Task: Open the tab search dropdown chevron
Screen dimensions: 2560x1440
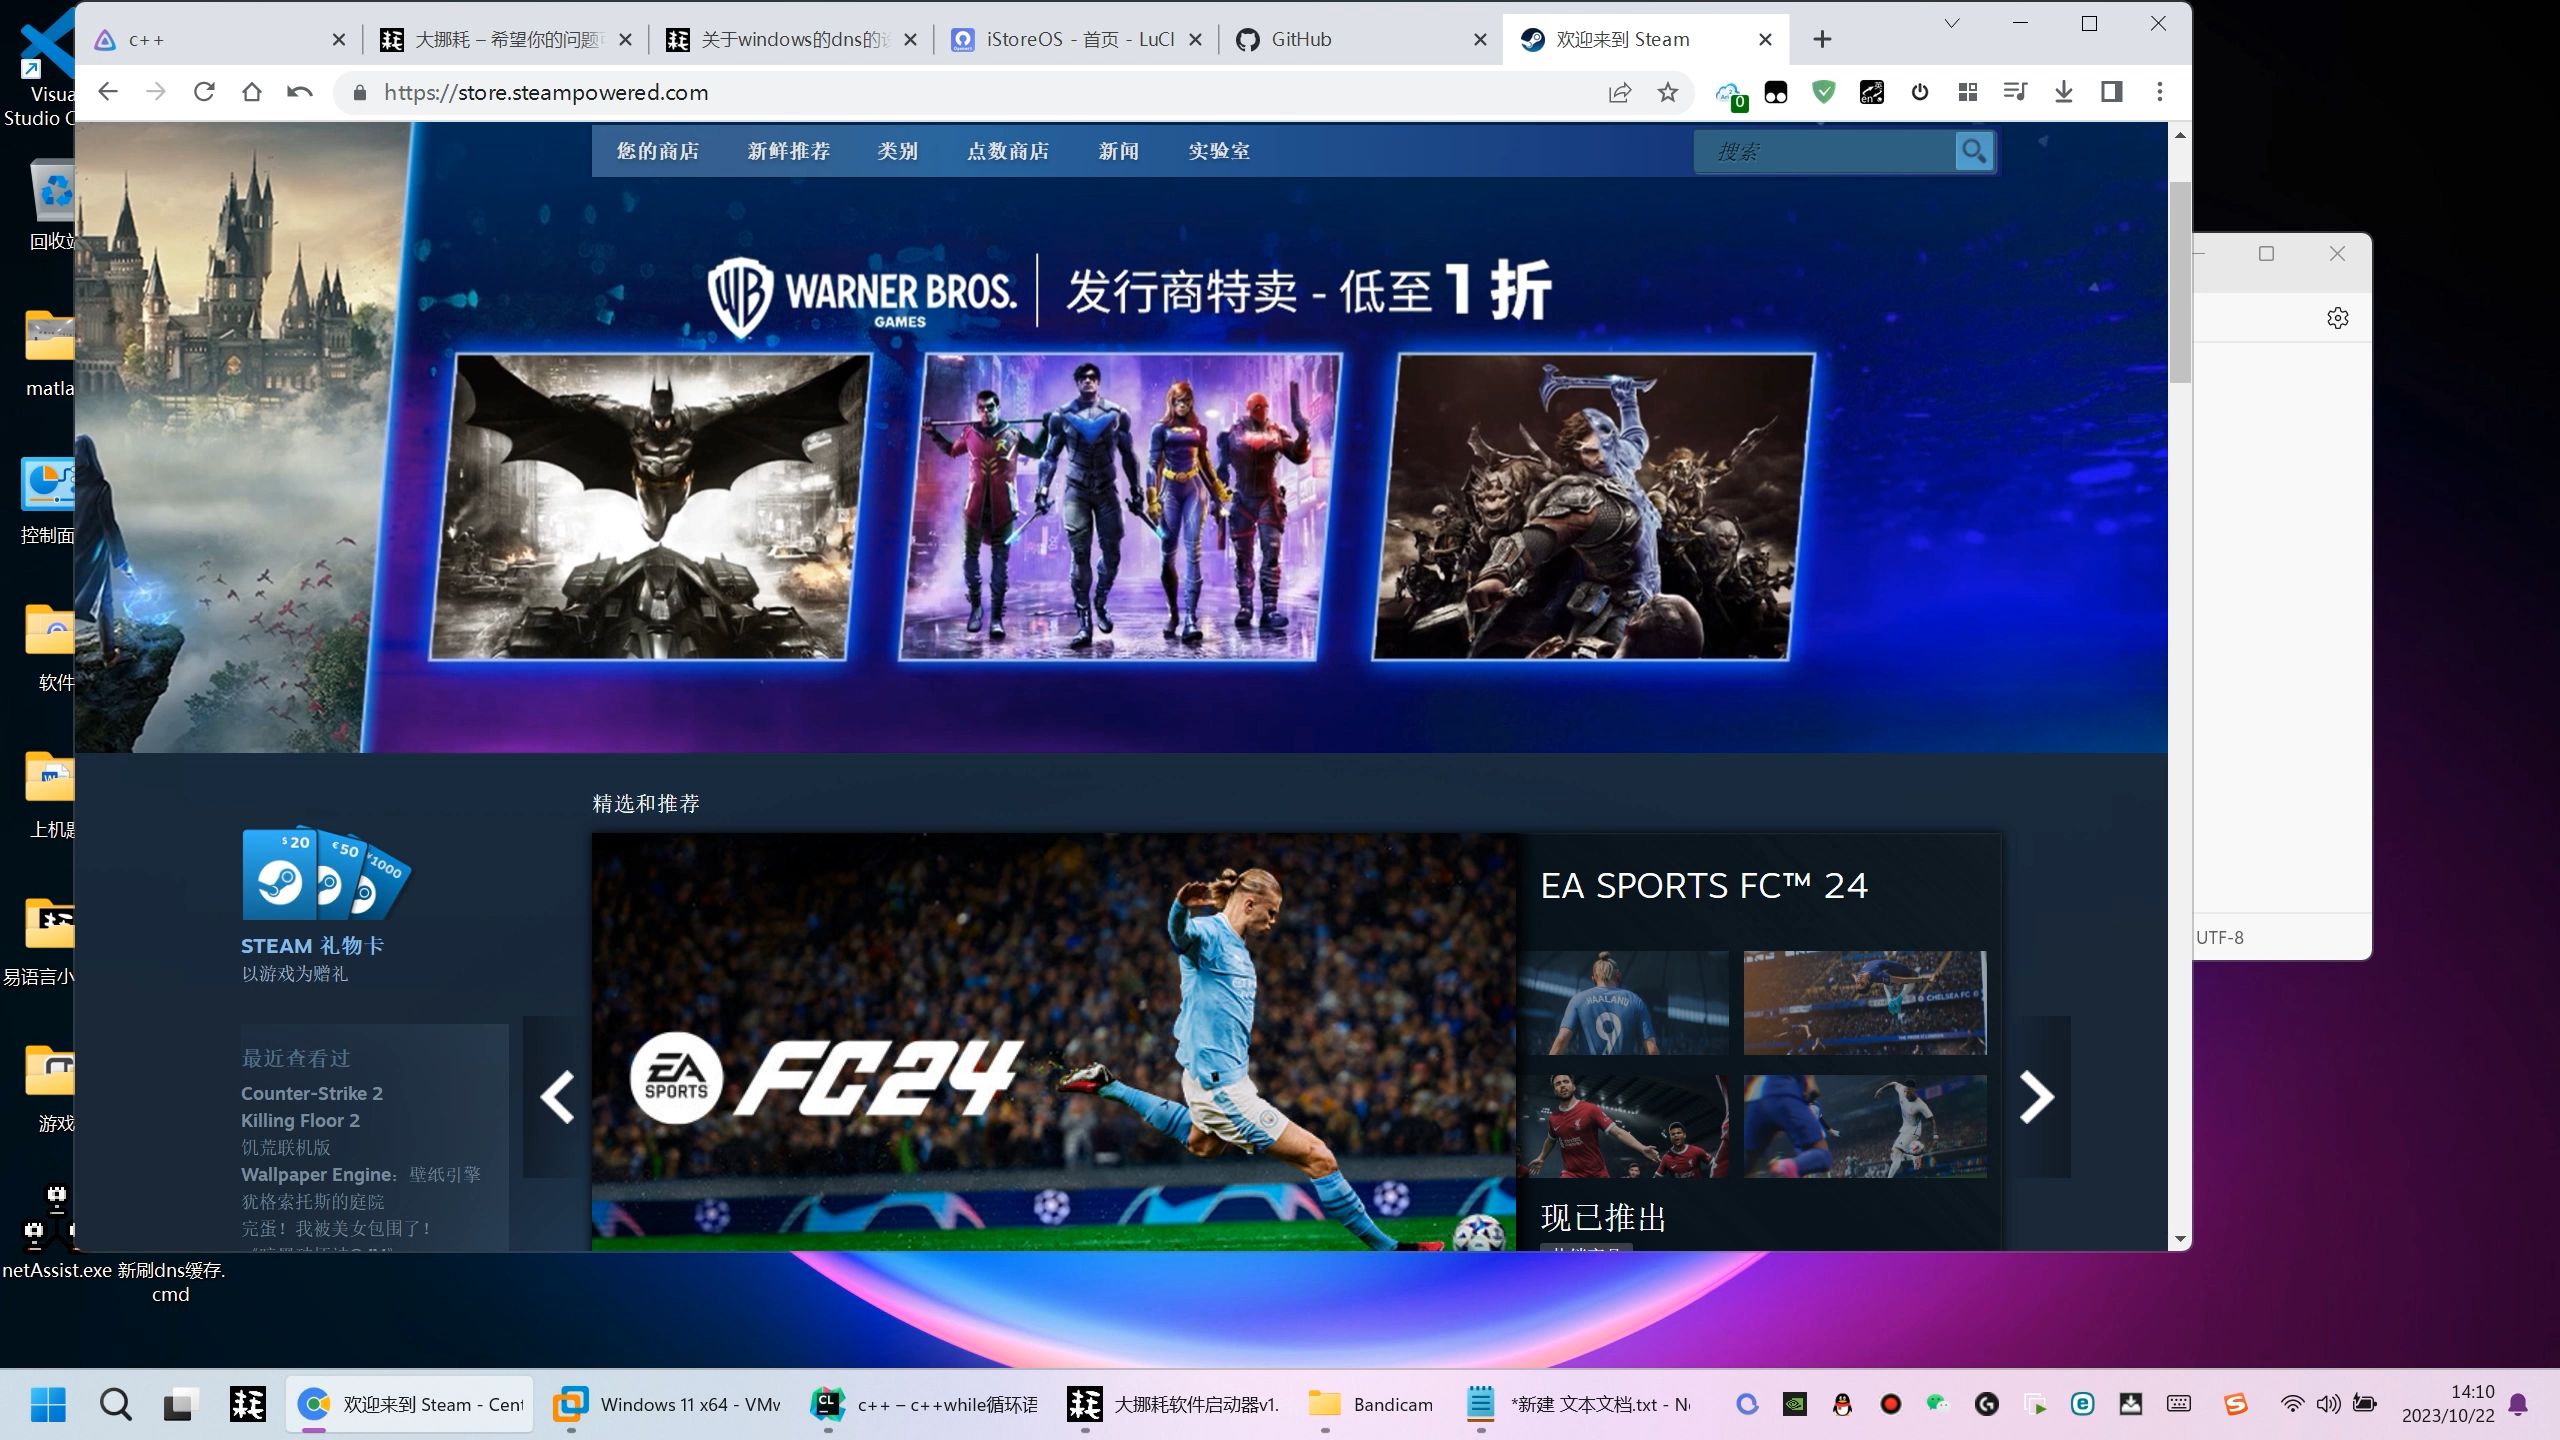Action: (1951, 23)
